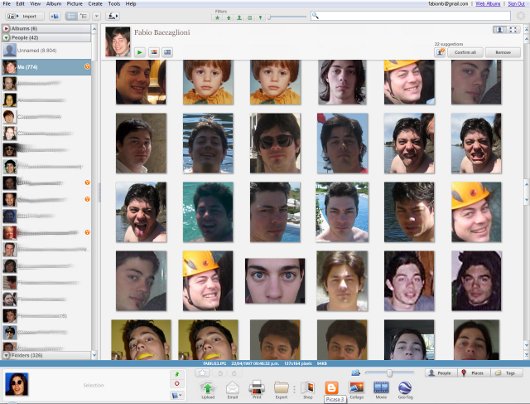Adjust the thumbnail size slider
Viewport: 530px width, 404px height.
coord(390,373)
